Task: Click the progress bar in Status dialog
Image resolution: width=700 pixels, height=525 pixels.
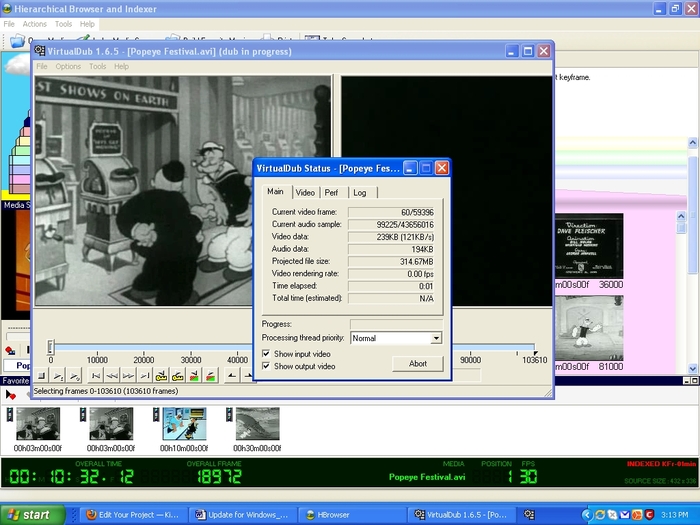Action: pos(396,324)
